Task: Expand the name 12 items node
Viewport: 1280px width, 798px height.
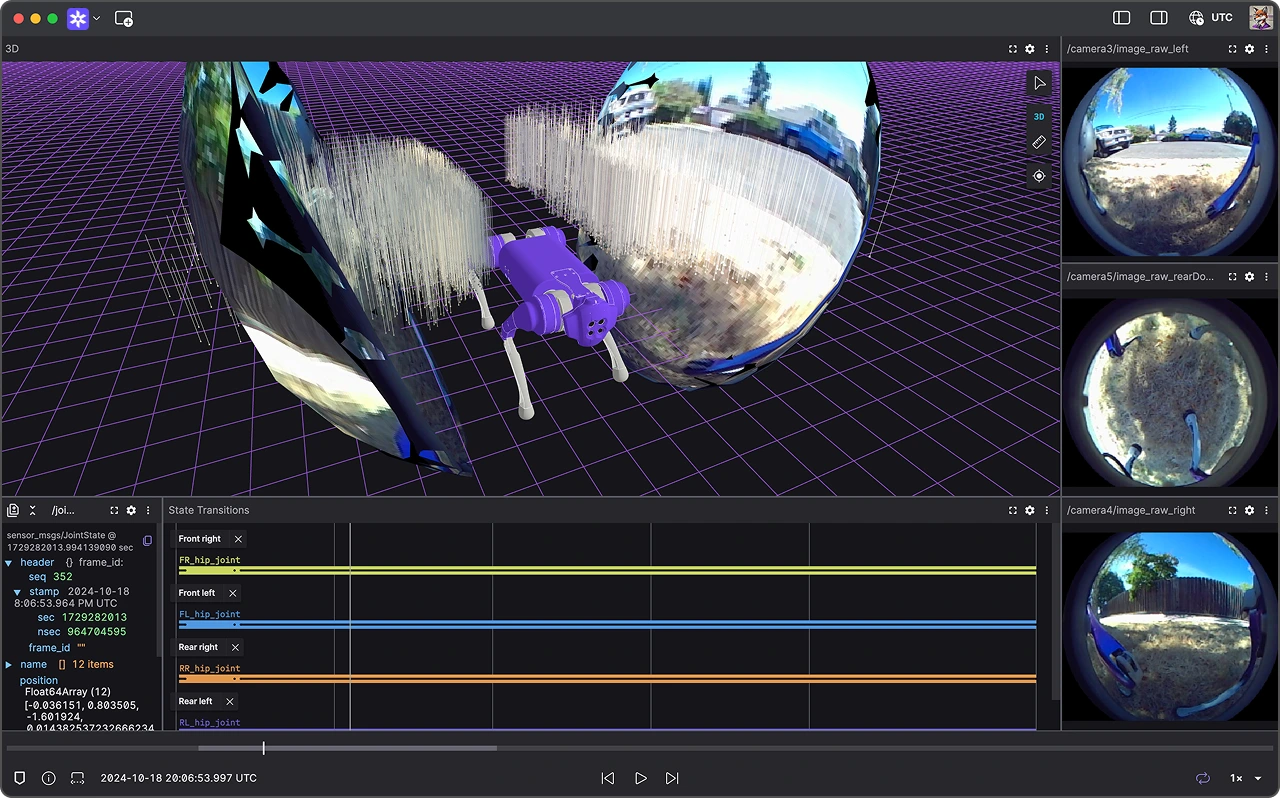Action: click(x=9, y=664)
